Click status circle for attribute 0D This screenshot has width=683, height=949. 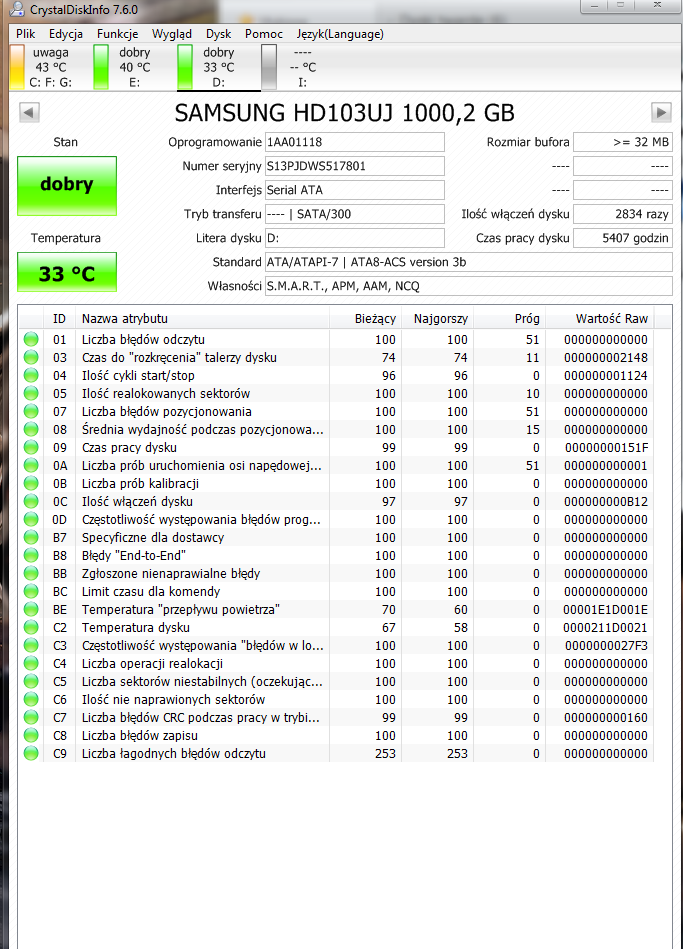(31, 519)
